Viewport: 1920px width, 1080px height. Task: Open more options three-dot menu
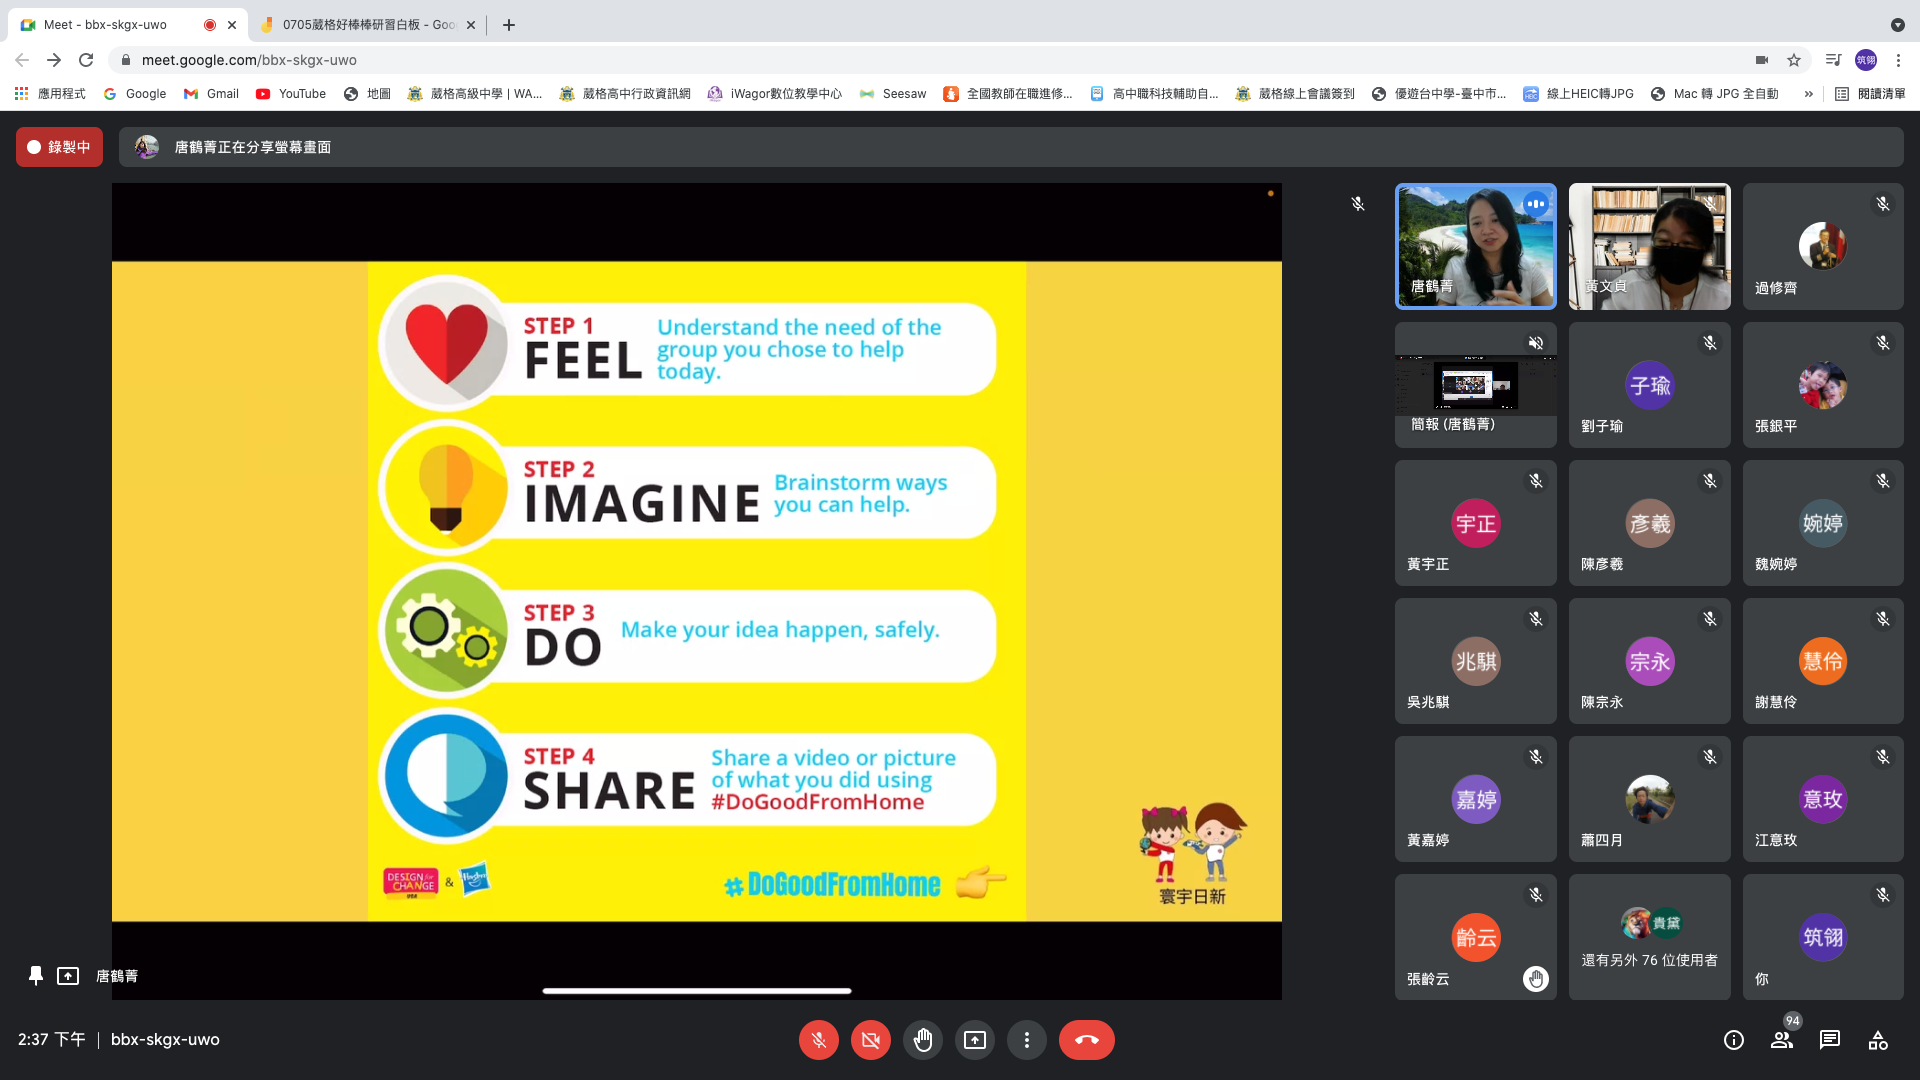point(1026,1040)
